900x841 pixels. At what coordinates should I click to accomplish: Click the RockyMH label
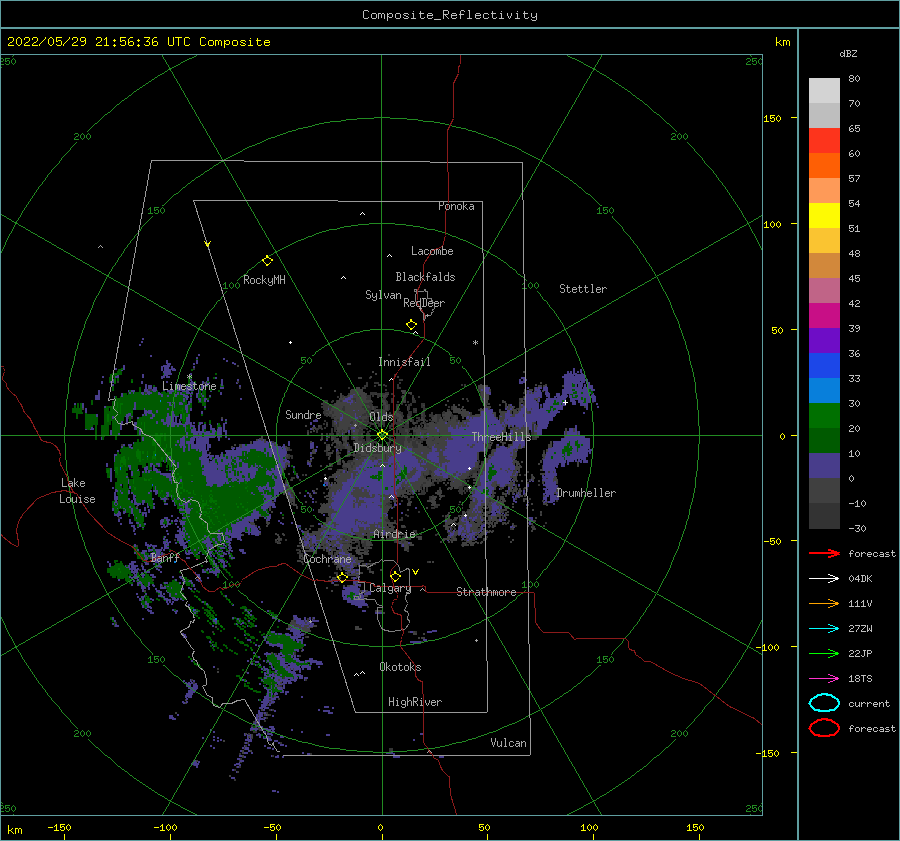tap(264, 280)
